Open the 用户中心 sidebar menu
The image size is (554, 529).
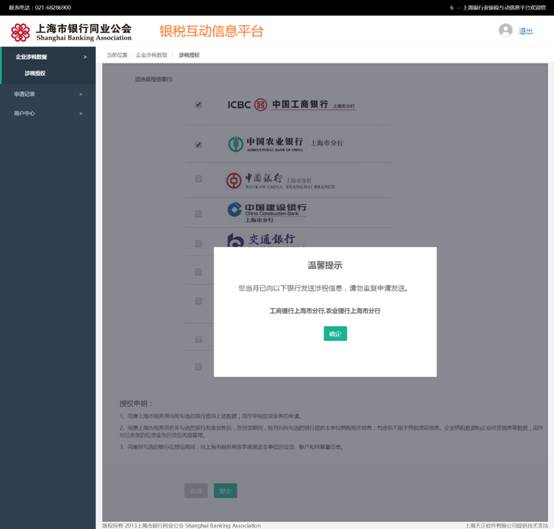[48, 113]
